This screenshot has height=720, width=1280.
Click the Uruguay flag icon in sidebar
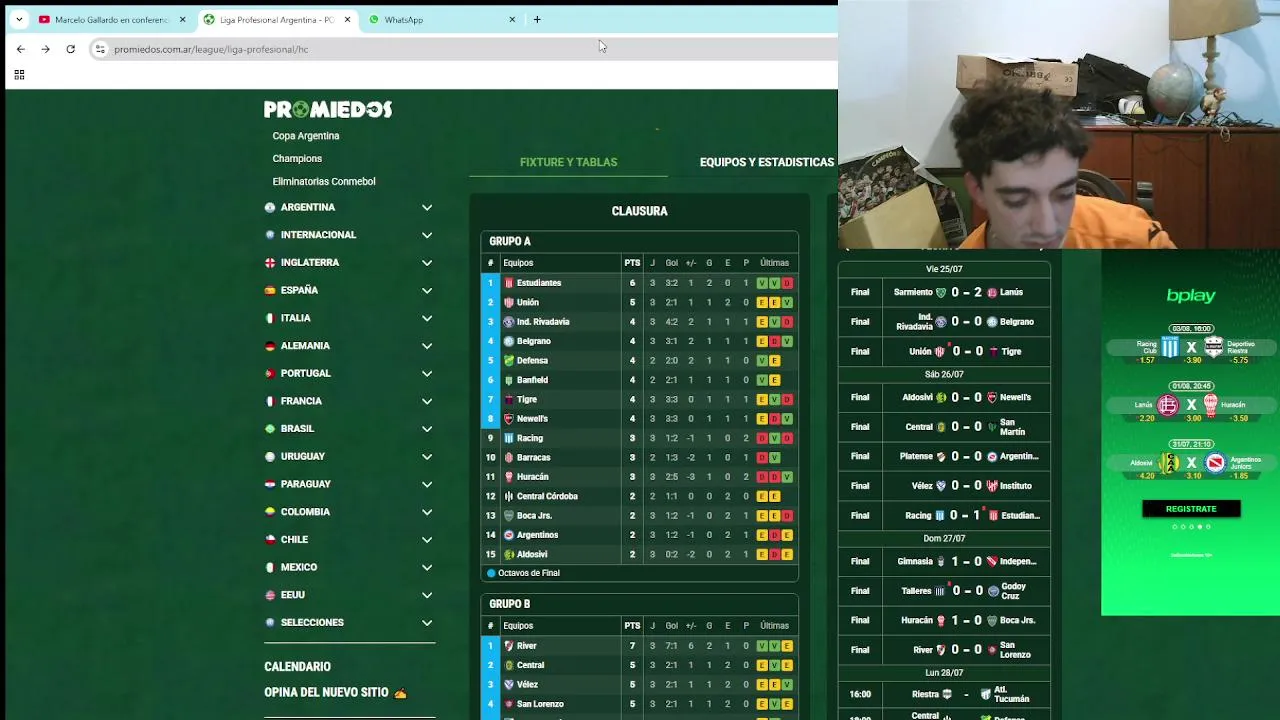point(269,456)
